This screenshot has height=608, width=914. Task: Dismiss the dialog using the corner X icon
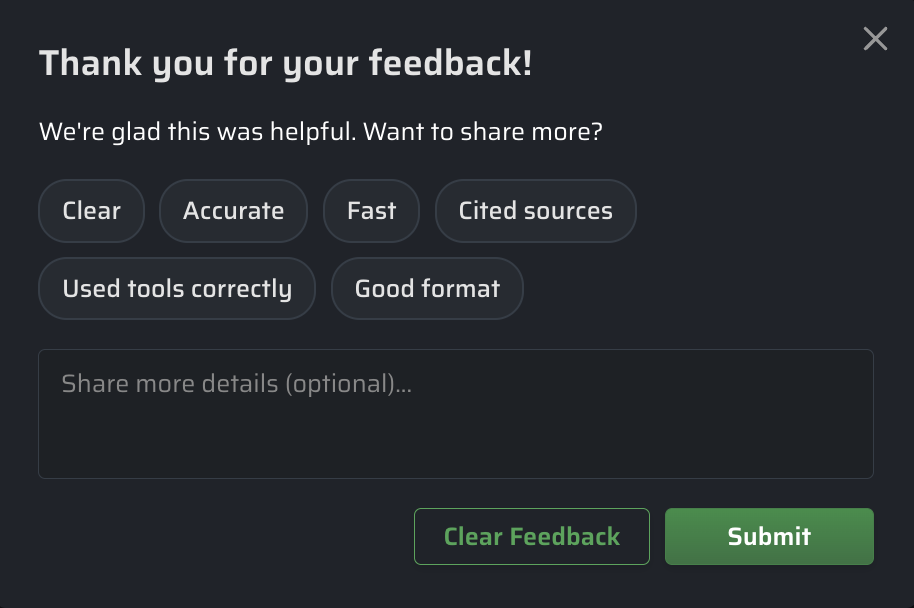875,39
